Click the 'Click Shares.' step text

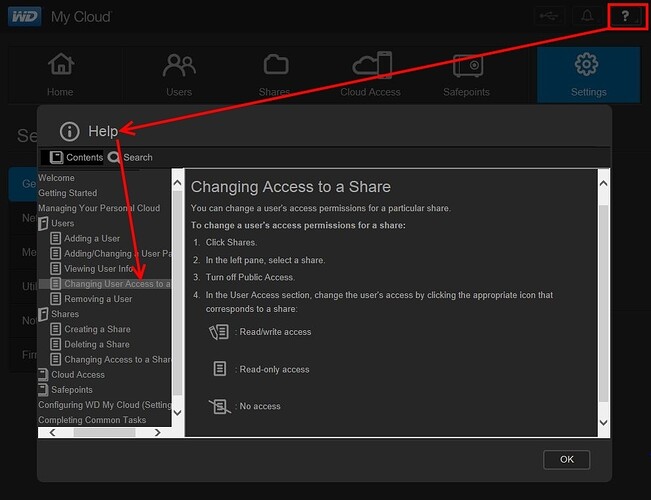click(231, 243)
